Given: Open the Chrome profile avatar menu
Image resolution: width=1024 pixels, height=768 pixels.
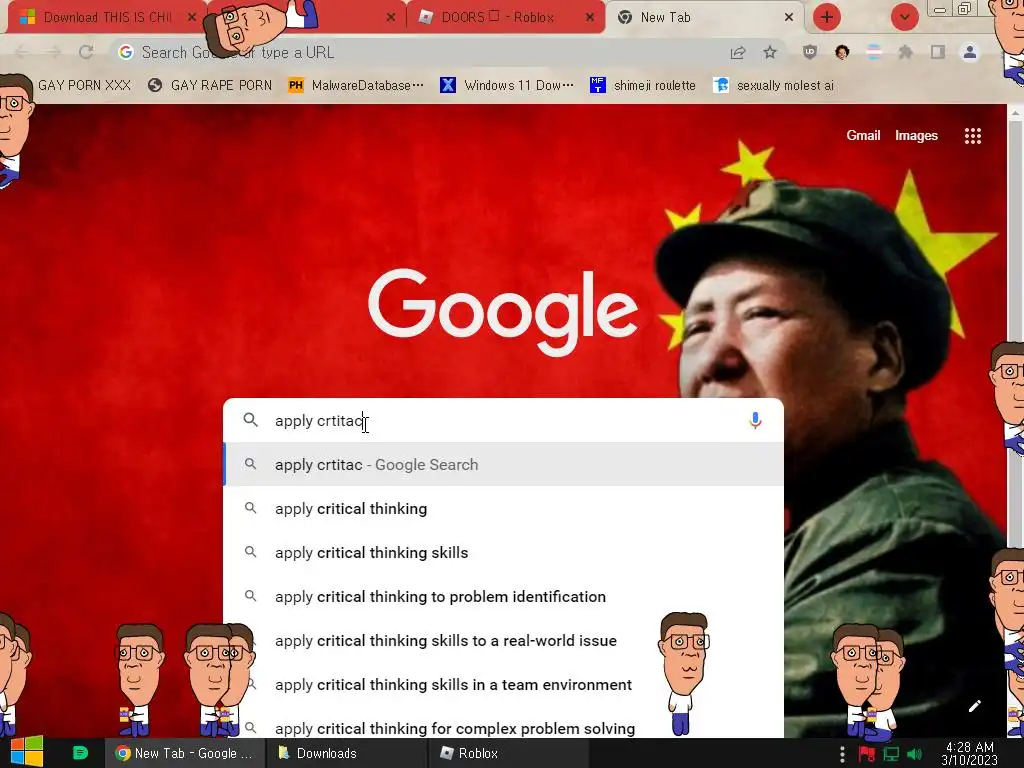Looking at the screenshot, I should (x=970, y=52).
